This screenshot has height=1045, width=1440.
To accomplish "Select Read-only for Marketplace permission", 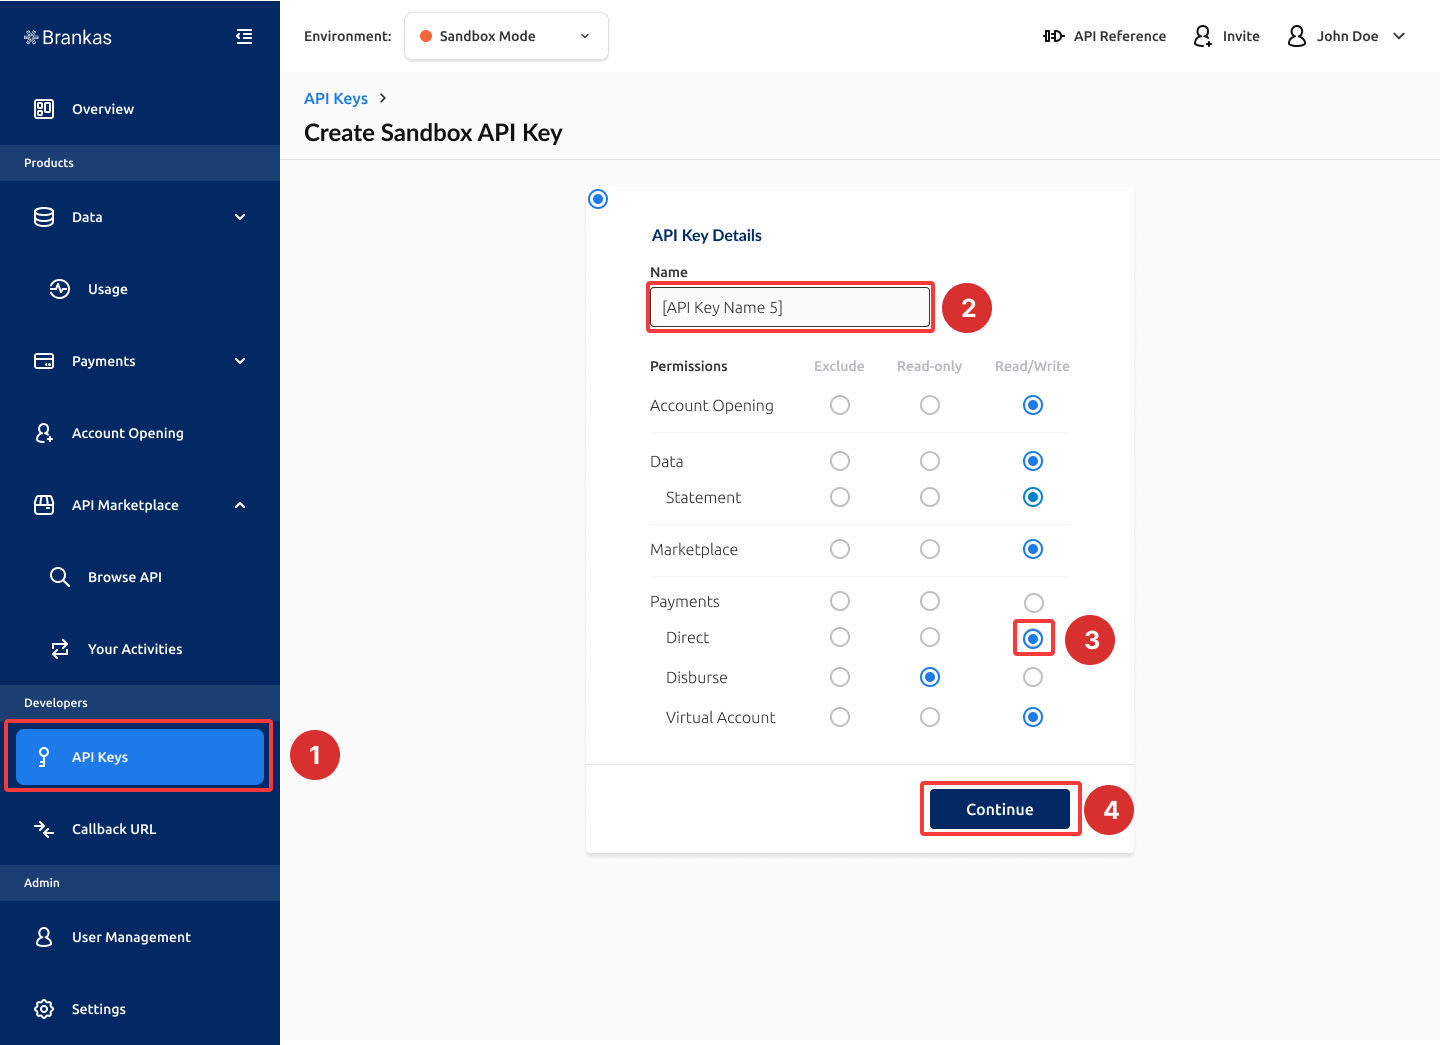I will [x=929, y=549].
